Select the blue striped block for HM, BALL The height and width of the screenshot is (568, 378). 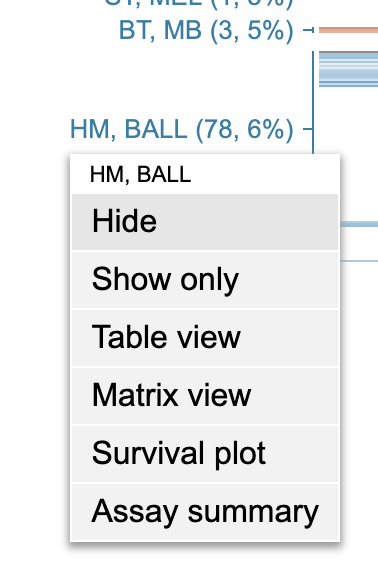pyautogui.click(x=348, y=69)
